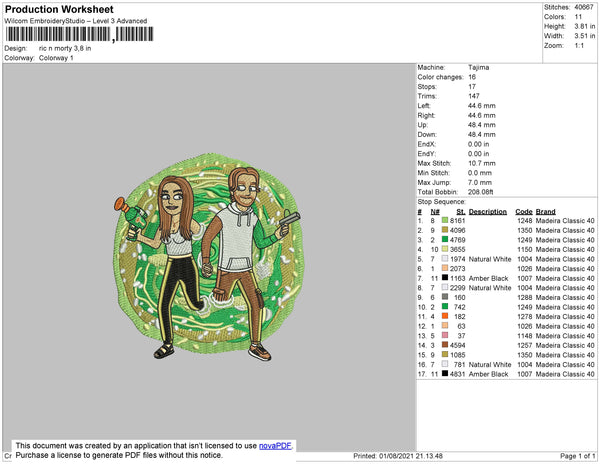Click the 'Colorway 1' value
Image resolution: width=600 pixels, height=464 pixels.
tap(56, 58)
